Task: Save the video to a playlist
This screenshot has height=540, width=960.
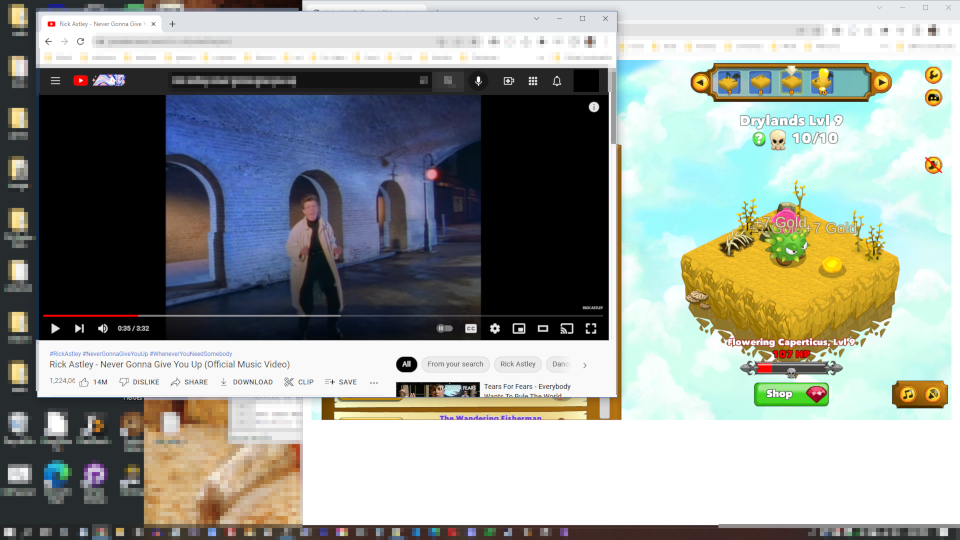Action: [341, 382]
